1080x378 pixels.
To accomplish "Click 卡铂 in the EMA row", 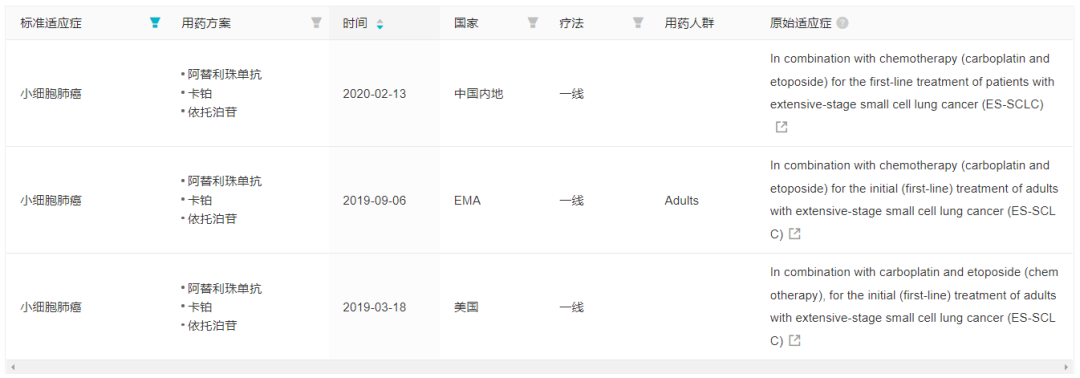I will [x=200, y=200].
